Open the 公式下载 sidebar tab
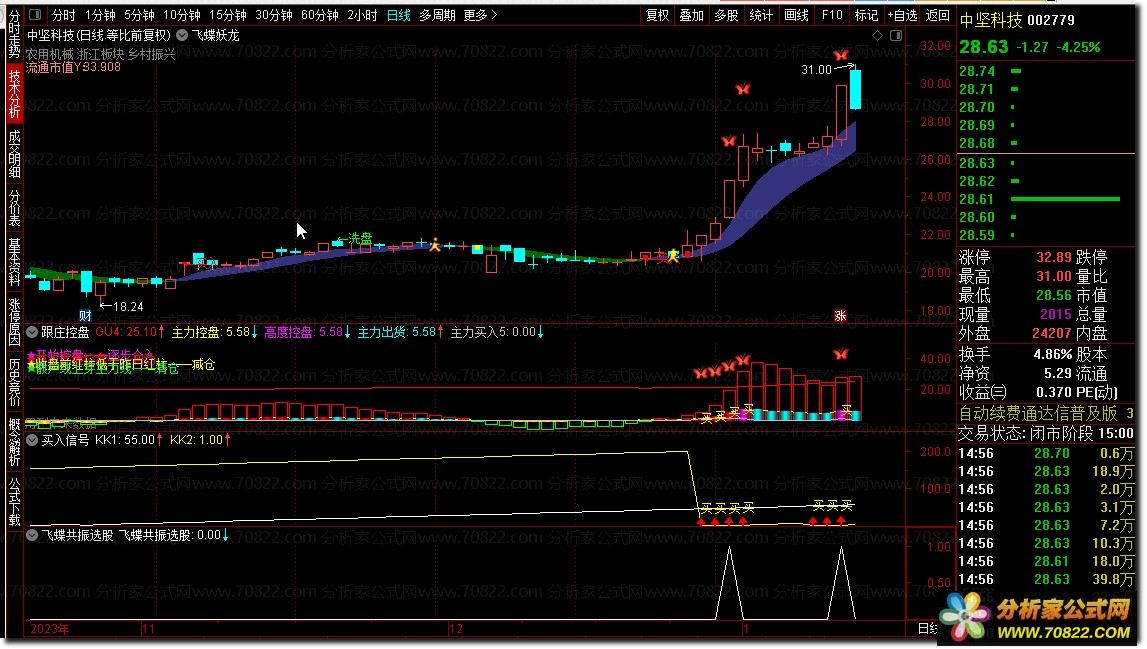The height and width of the screenshot is (649, 1147). point(14,502)
